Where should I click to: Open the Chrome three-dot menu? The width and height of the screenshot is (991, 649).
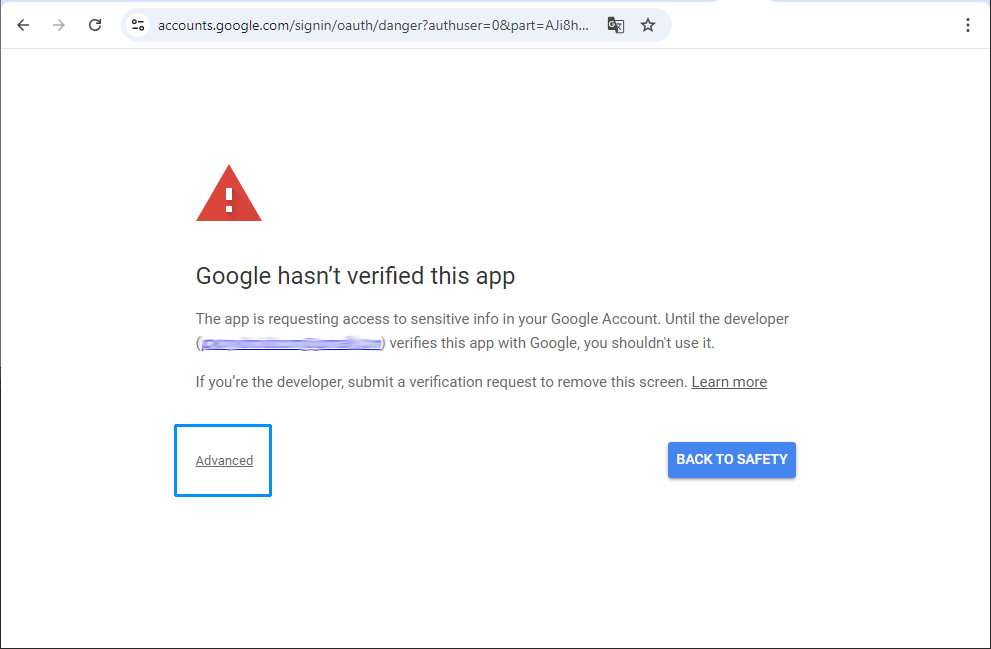coord(968,25)
